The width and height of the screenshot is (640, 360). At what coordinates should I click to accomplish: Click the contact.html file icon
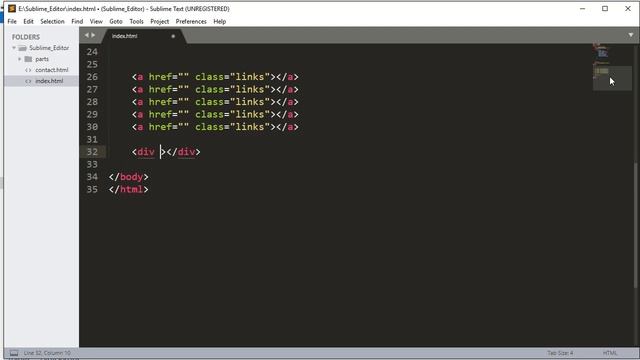pos(28,70)
